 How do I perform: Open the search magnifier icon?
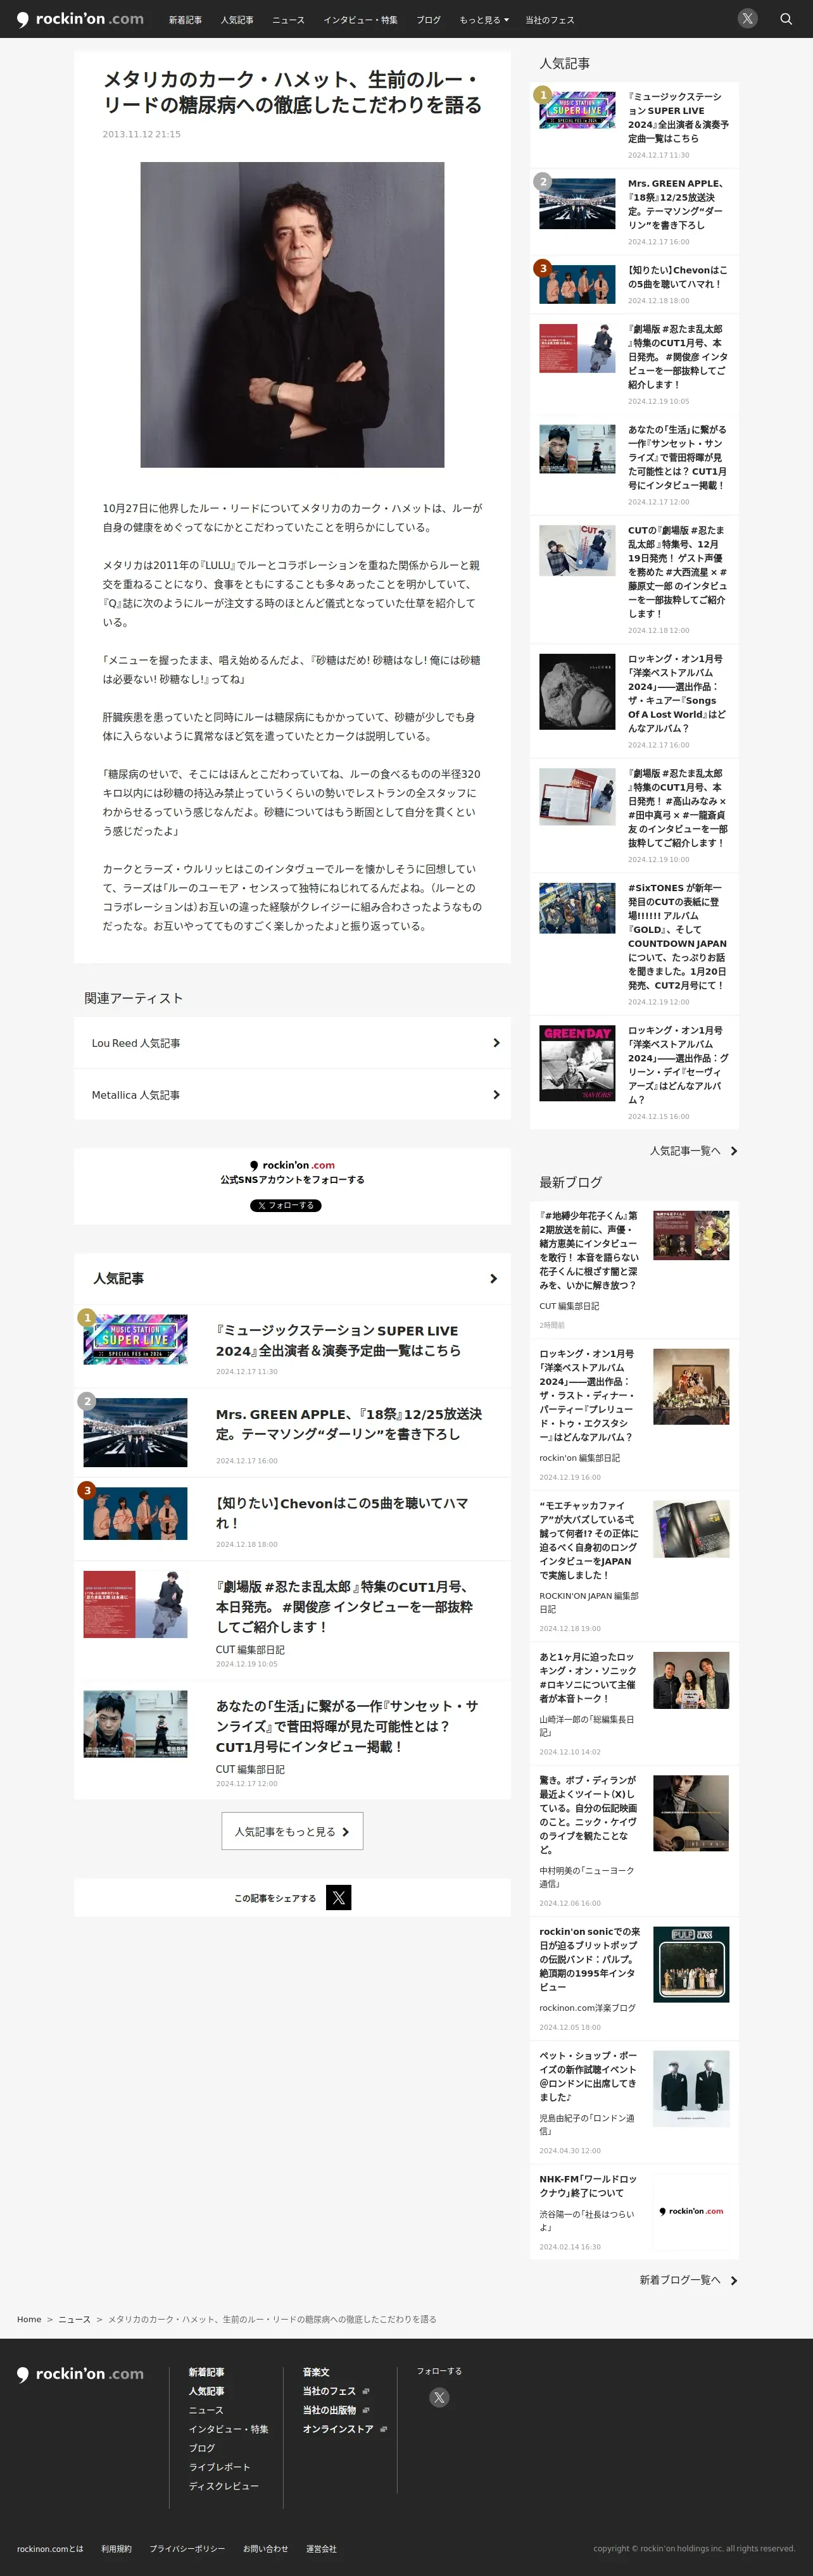786,19
